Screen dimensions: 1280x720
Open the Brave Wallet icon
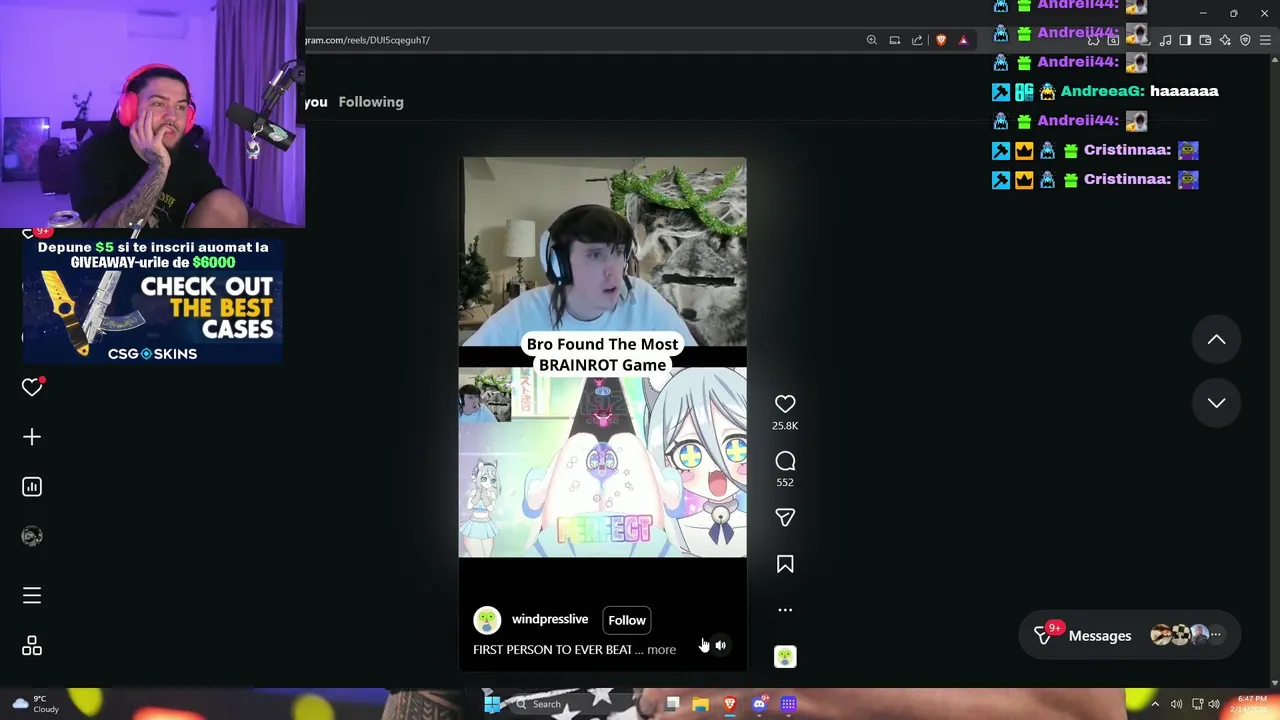(1205, 40)
